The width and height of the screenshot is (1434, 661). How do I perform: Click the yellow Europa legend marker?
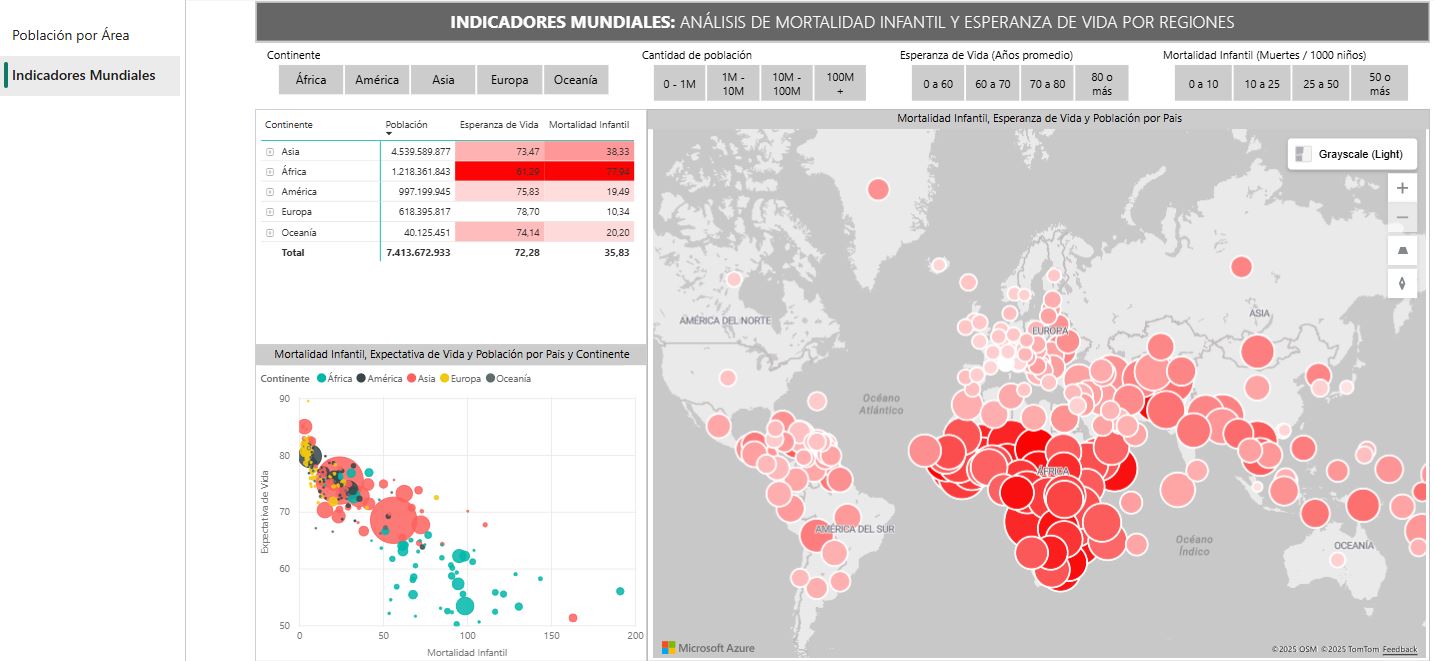point(445,379)
